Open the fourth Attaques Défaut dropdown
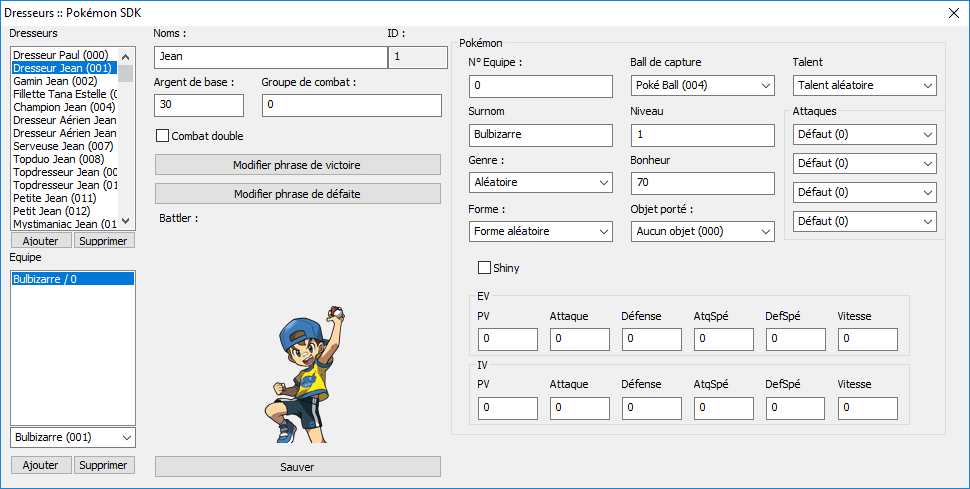The width and height of the screenshot is (970, 489). pos(865,221)
